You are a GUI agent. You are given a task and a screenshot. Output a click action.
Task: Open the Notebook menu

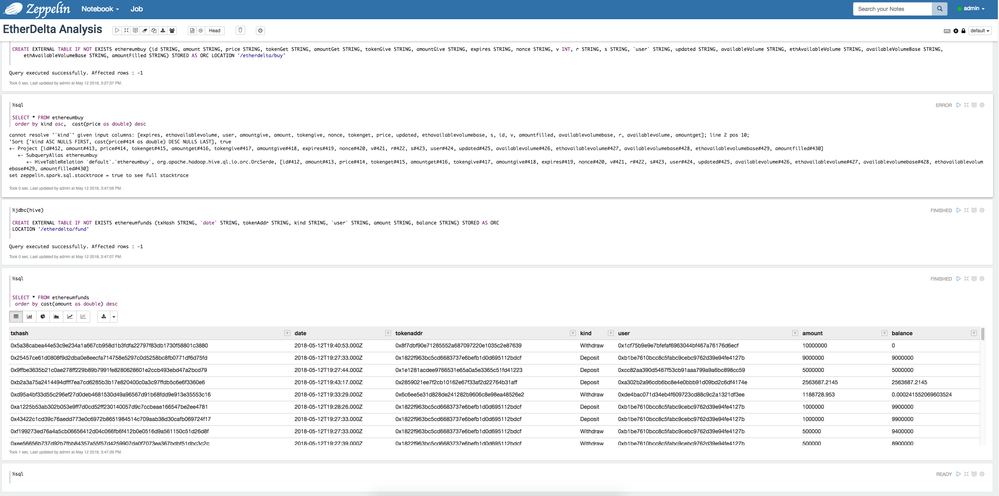pos(100,9)
